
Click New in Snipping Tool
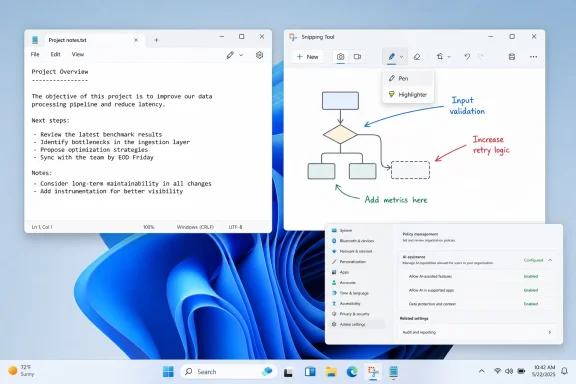[307, 57]
